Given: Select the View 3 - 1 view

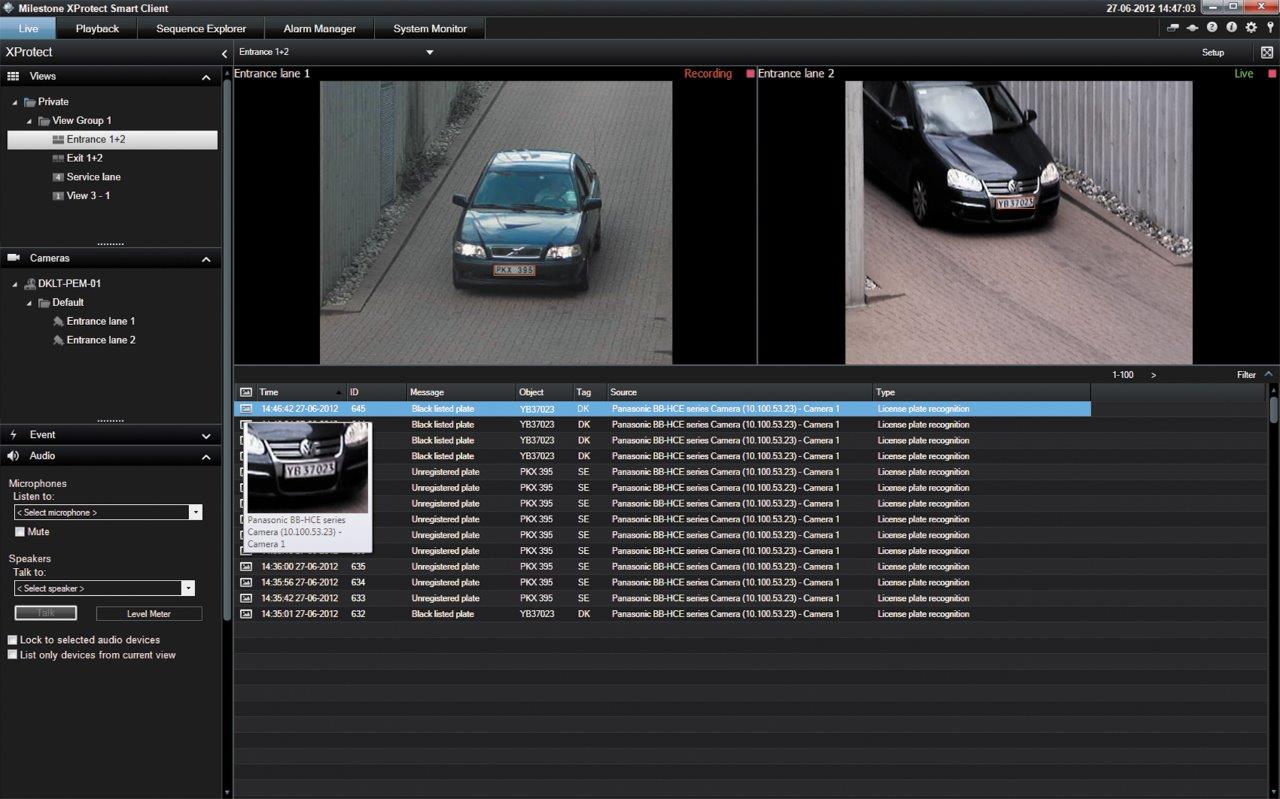Looking at the screenshot, I should click(x=88, y=196).
